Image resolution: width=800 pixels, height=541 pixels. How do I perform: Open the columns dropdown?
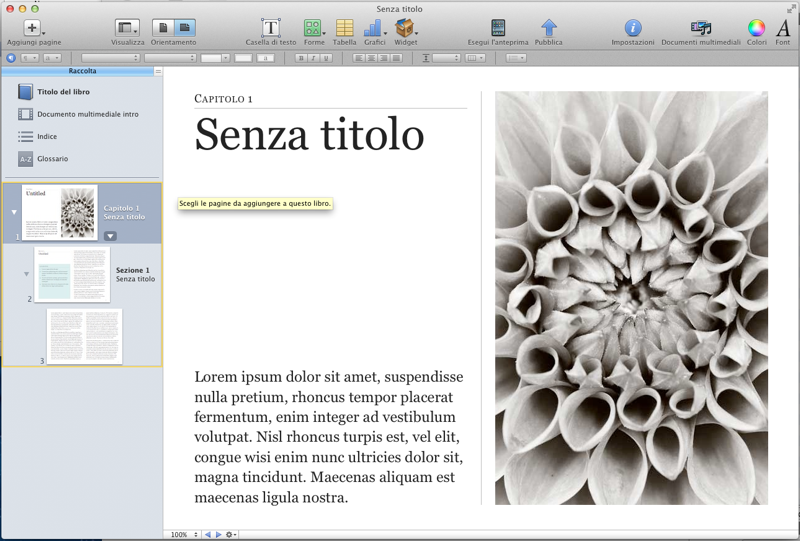[x=474, y=58]
